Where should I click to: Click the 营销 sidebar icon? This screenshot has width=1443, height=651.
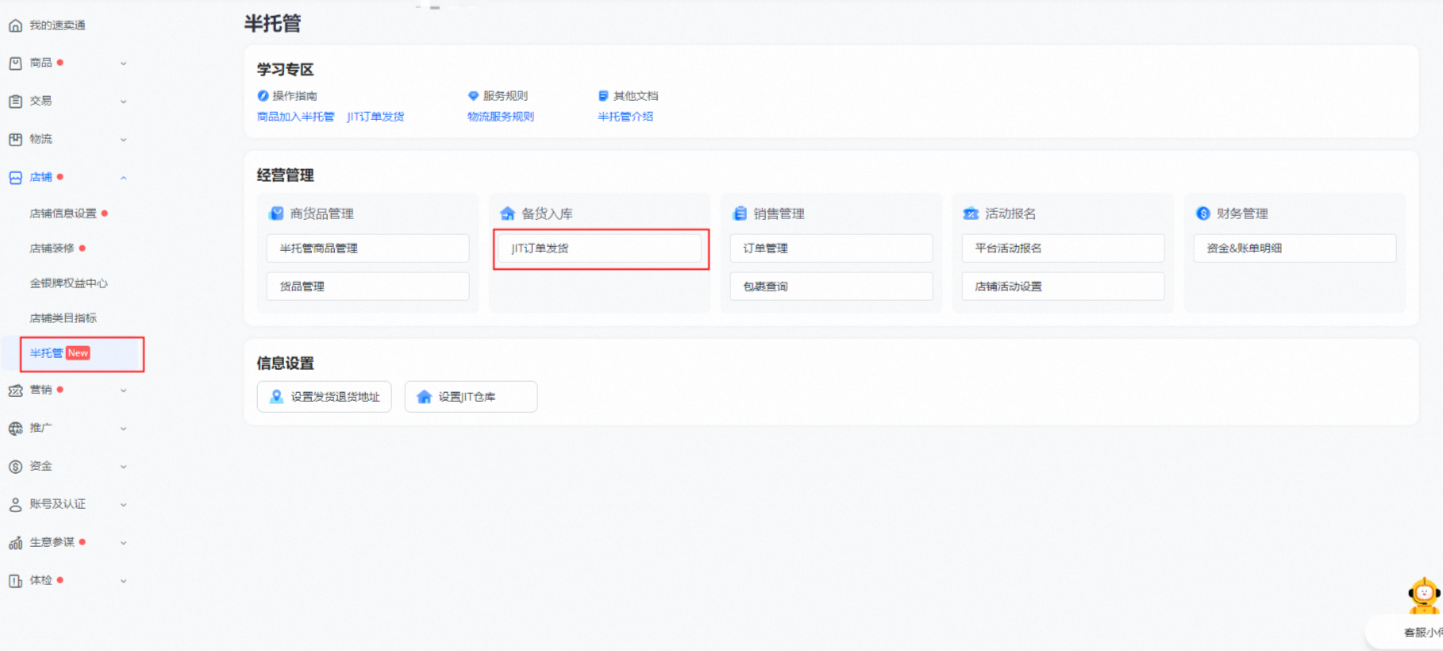pos(15,390)
